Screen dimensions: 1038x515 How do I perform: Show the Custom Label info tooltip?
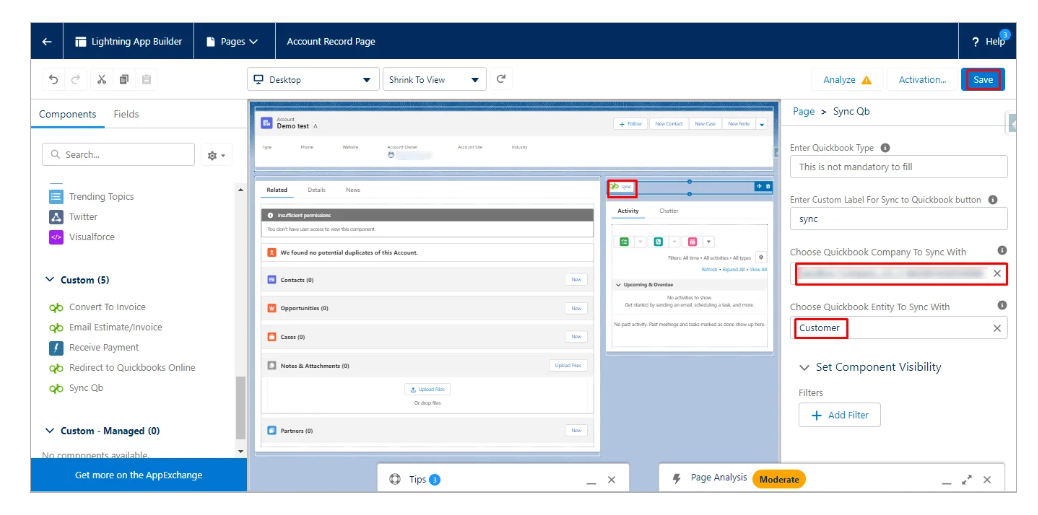click(993, 199)
